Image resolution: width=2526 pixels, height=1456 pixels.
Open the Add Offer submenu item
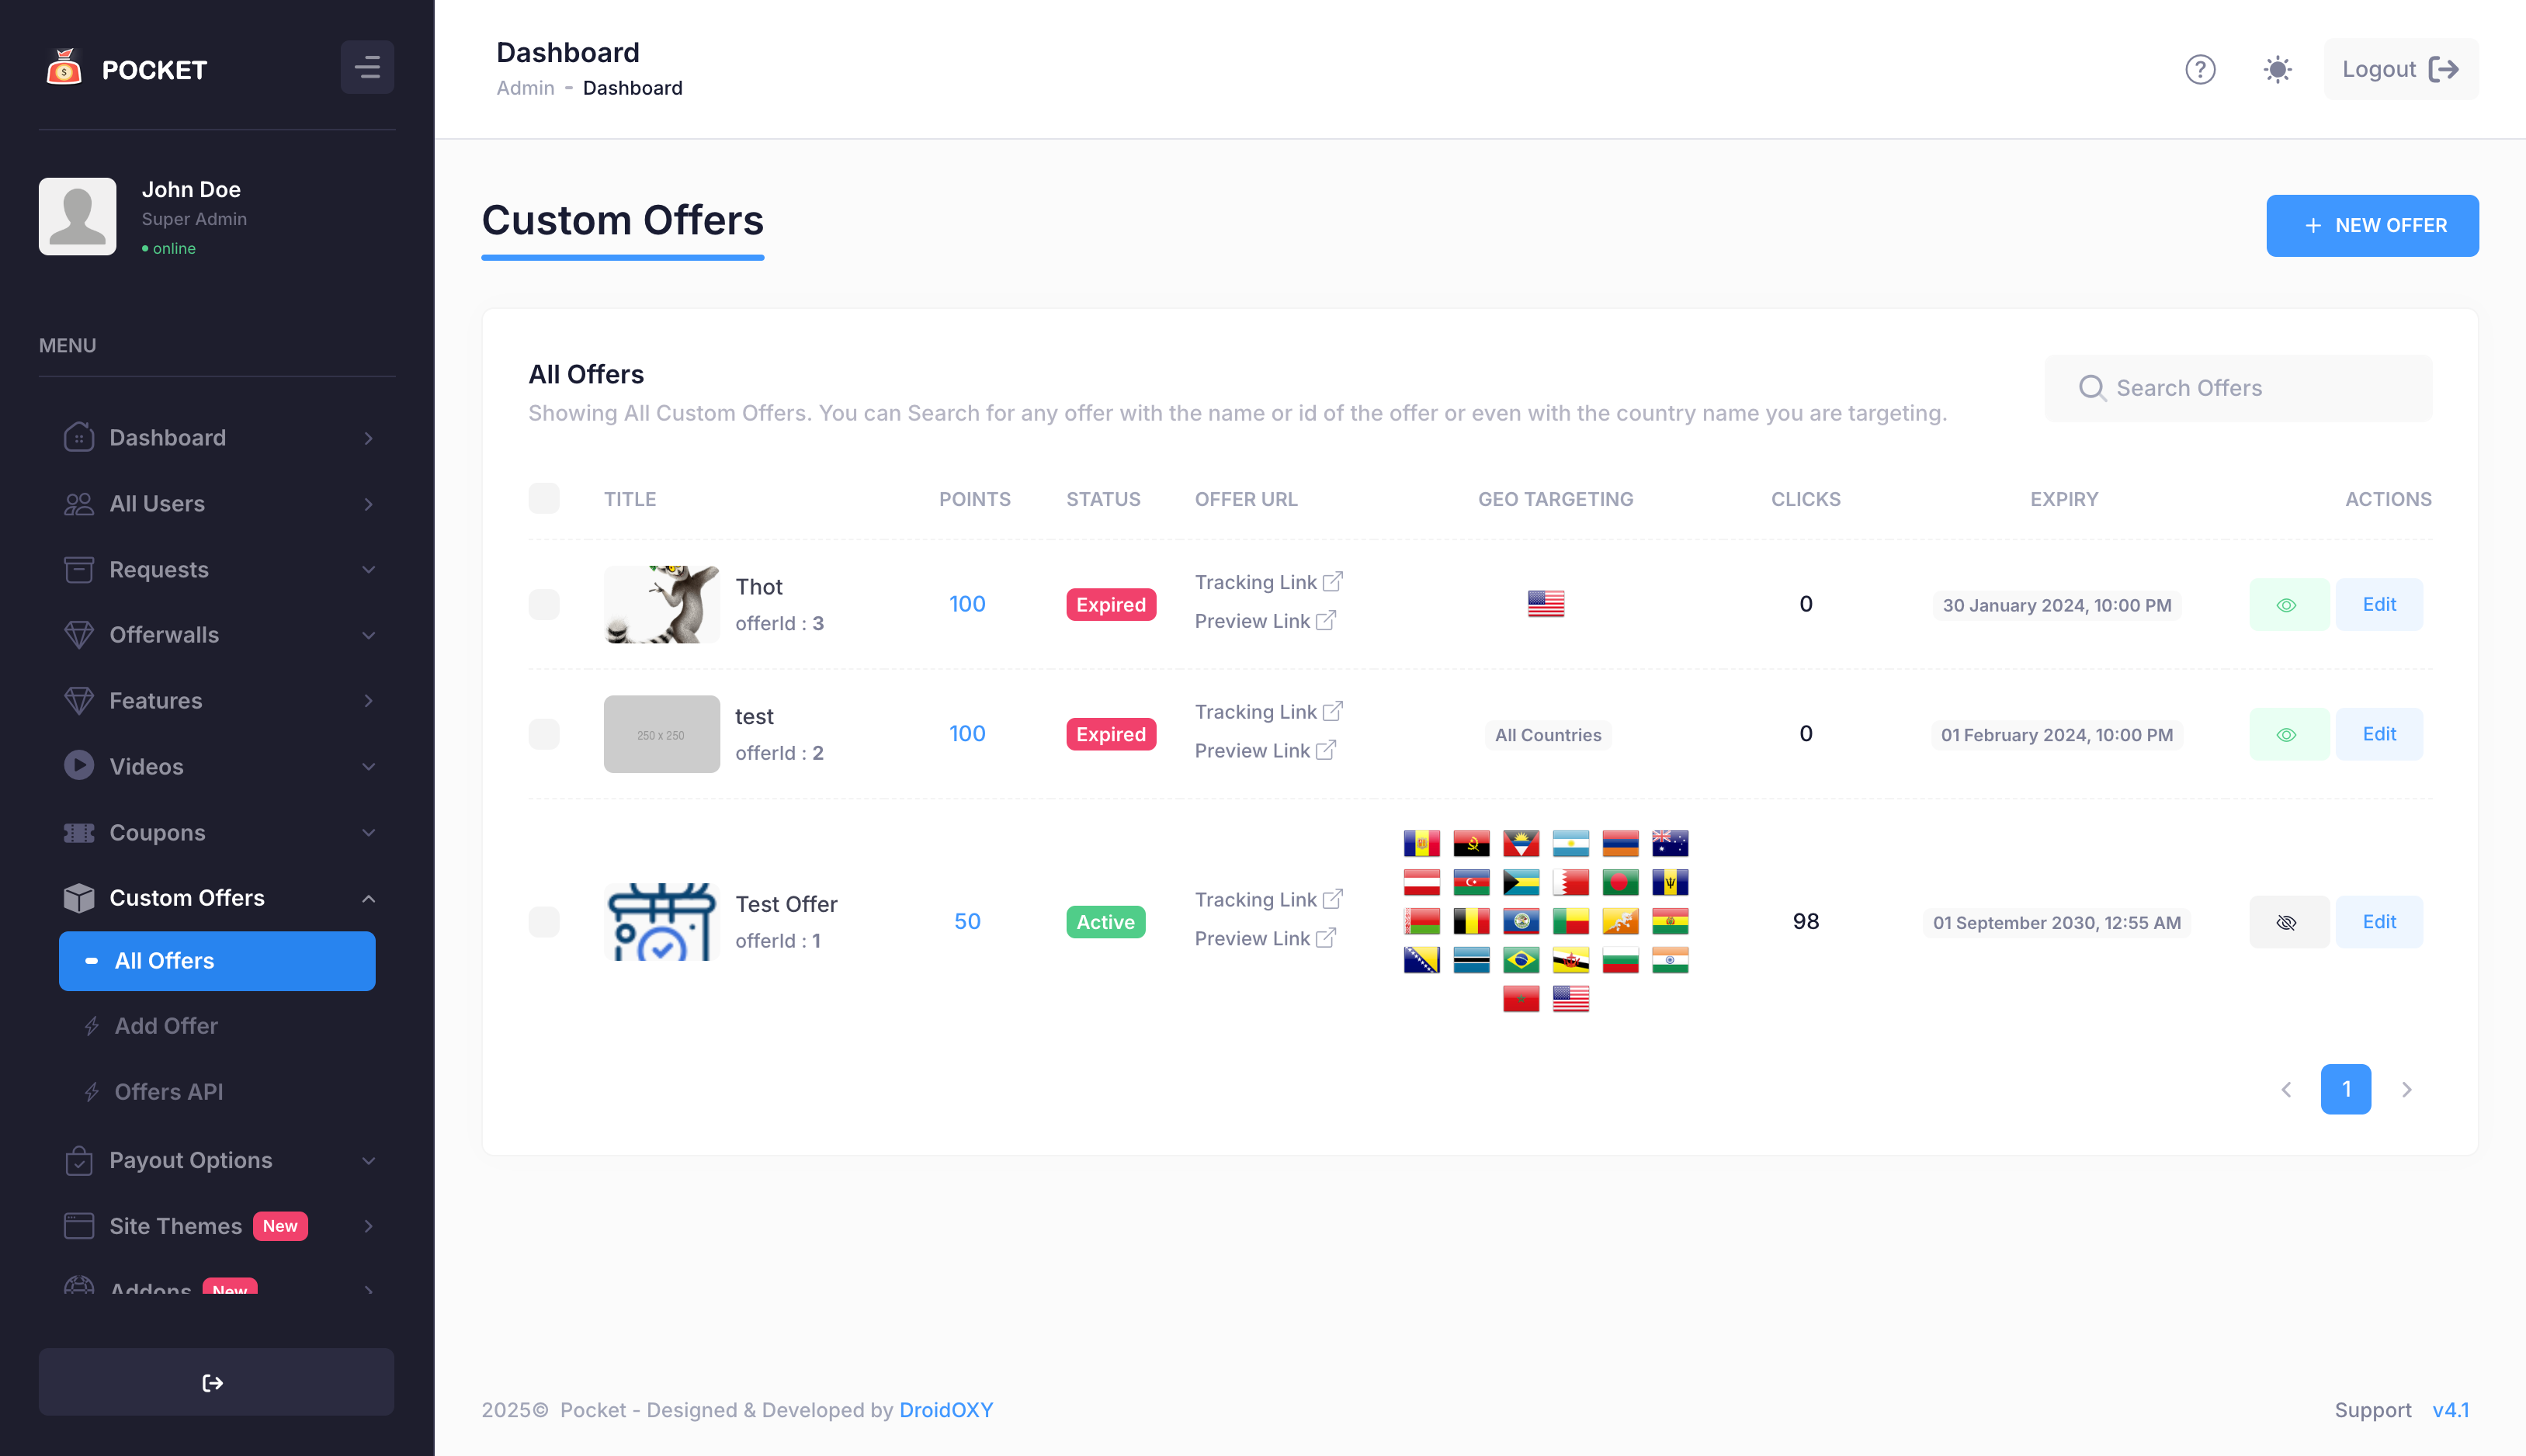click(x=166, y=1026)
